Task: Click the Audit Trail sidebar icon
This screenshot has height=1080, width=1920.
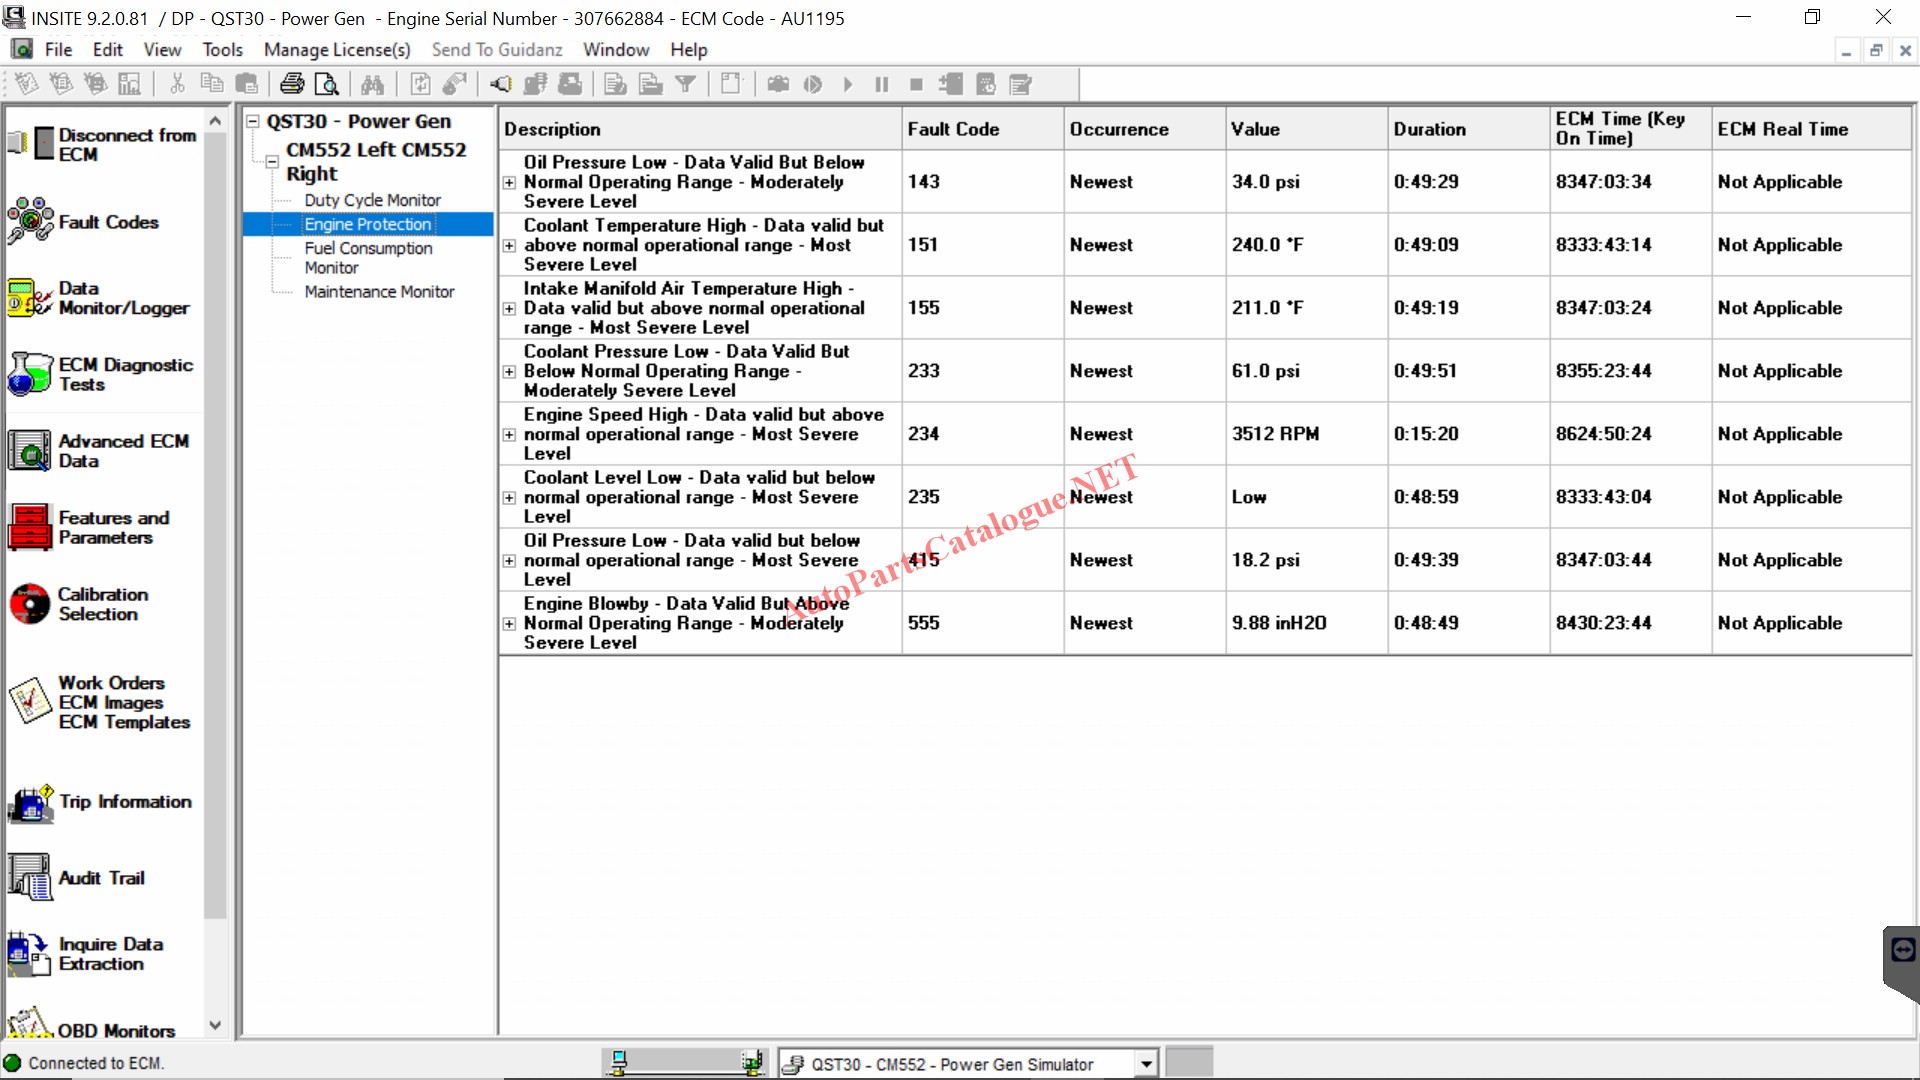Action: [30, 877]
